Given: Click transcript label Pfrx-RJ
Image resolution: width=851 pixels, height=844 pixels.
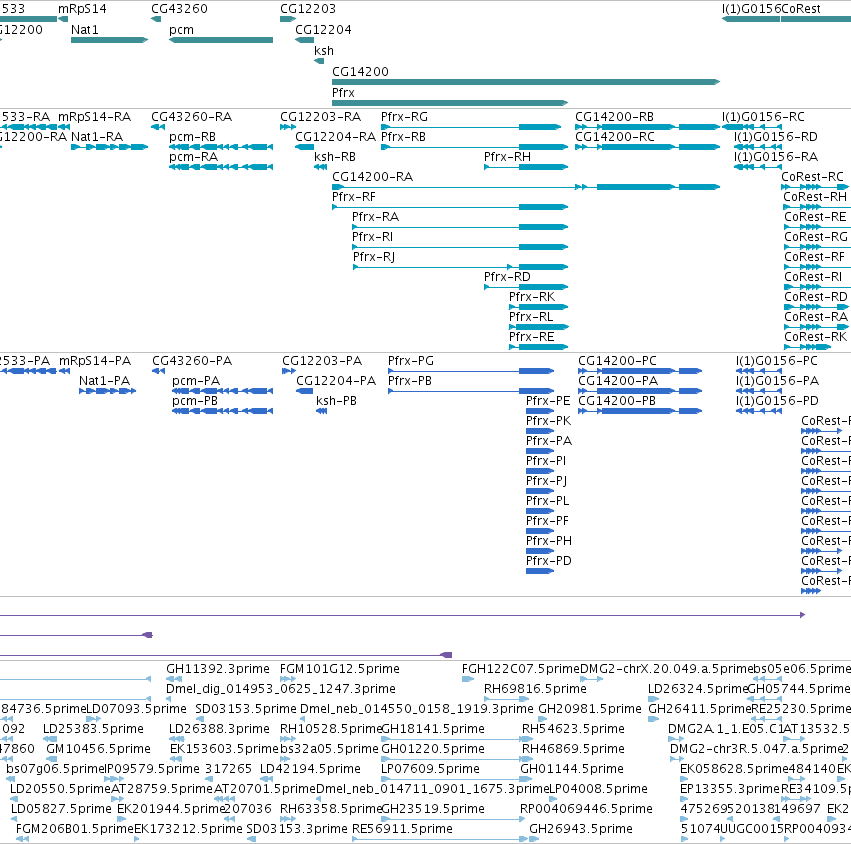Looking at the screenshot, I should pos(374,257).
